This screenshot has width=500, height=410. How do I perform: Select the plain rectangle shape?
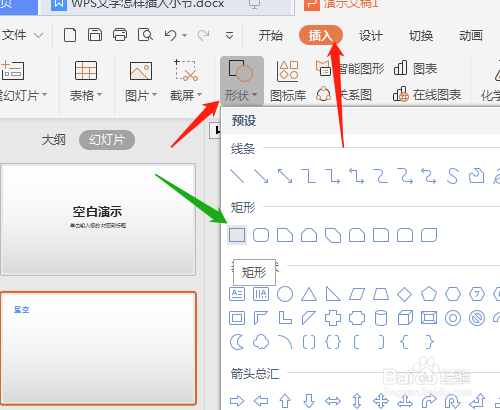coord(237,235)
